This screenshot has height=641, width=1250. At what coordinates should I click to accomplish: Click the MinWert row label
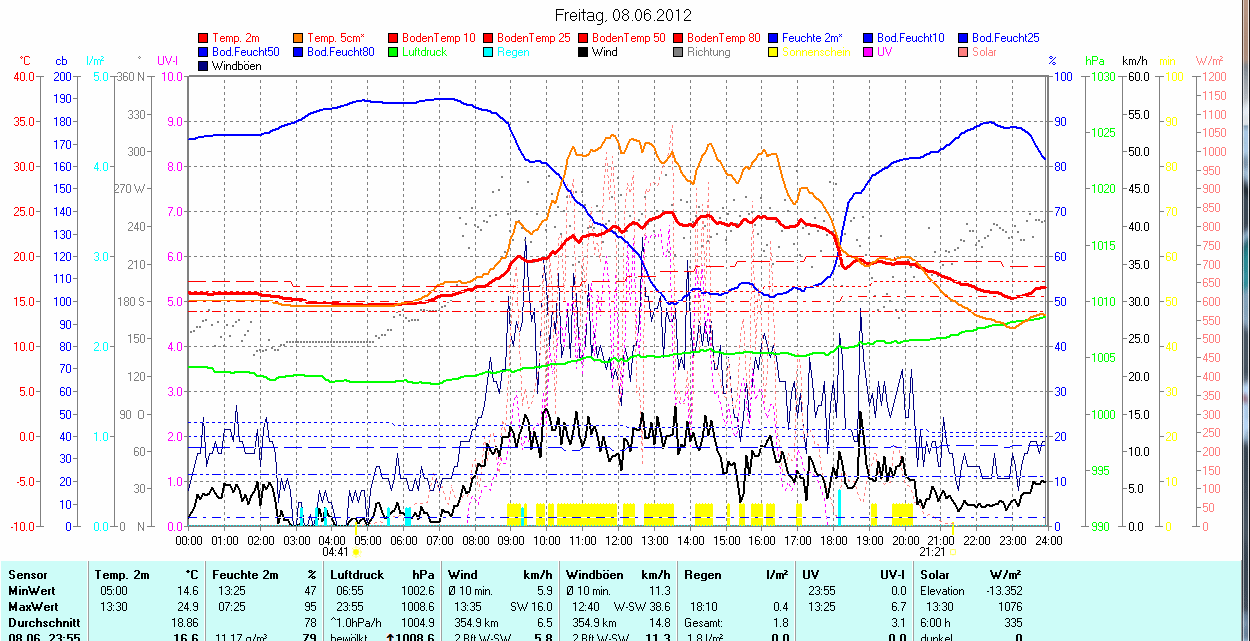coord(30,591)
